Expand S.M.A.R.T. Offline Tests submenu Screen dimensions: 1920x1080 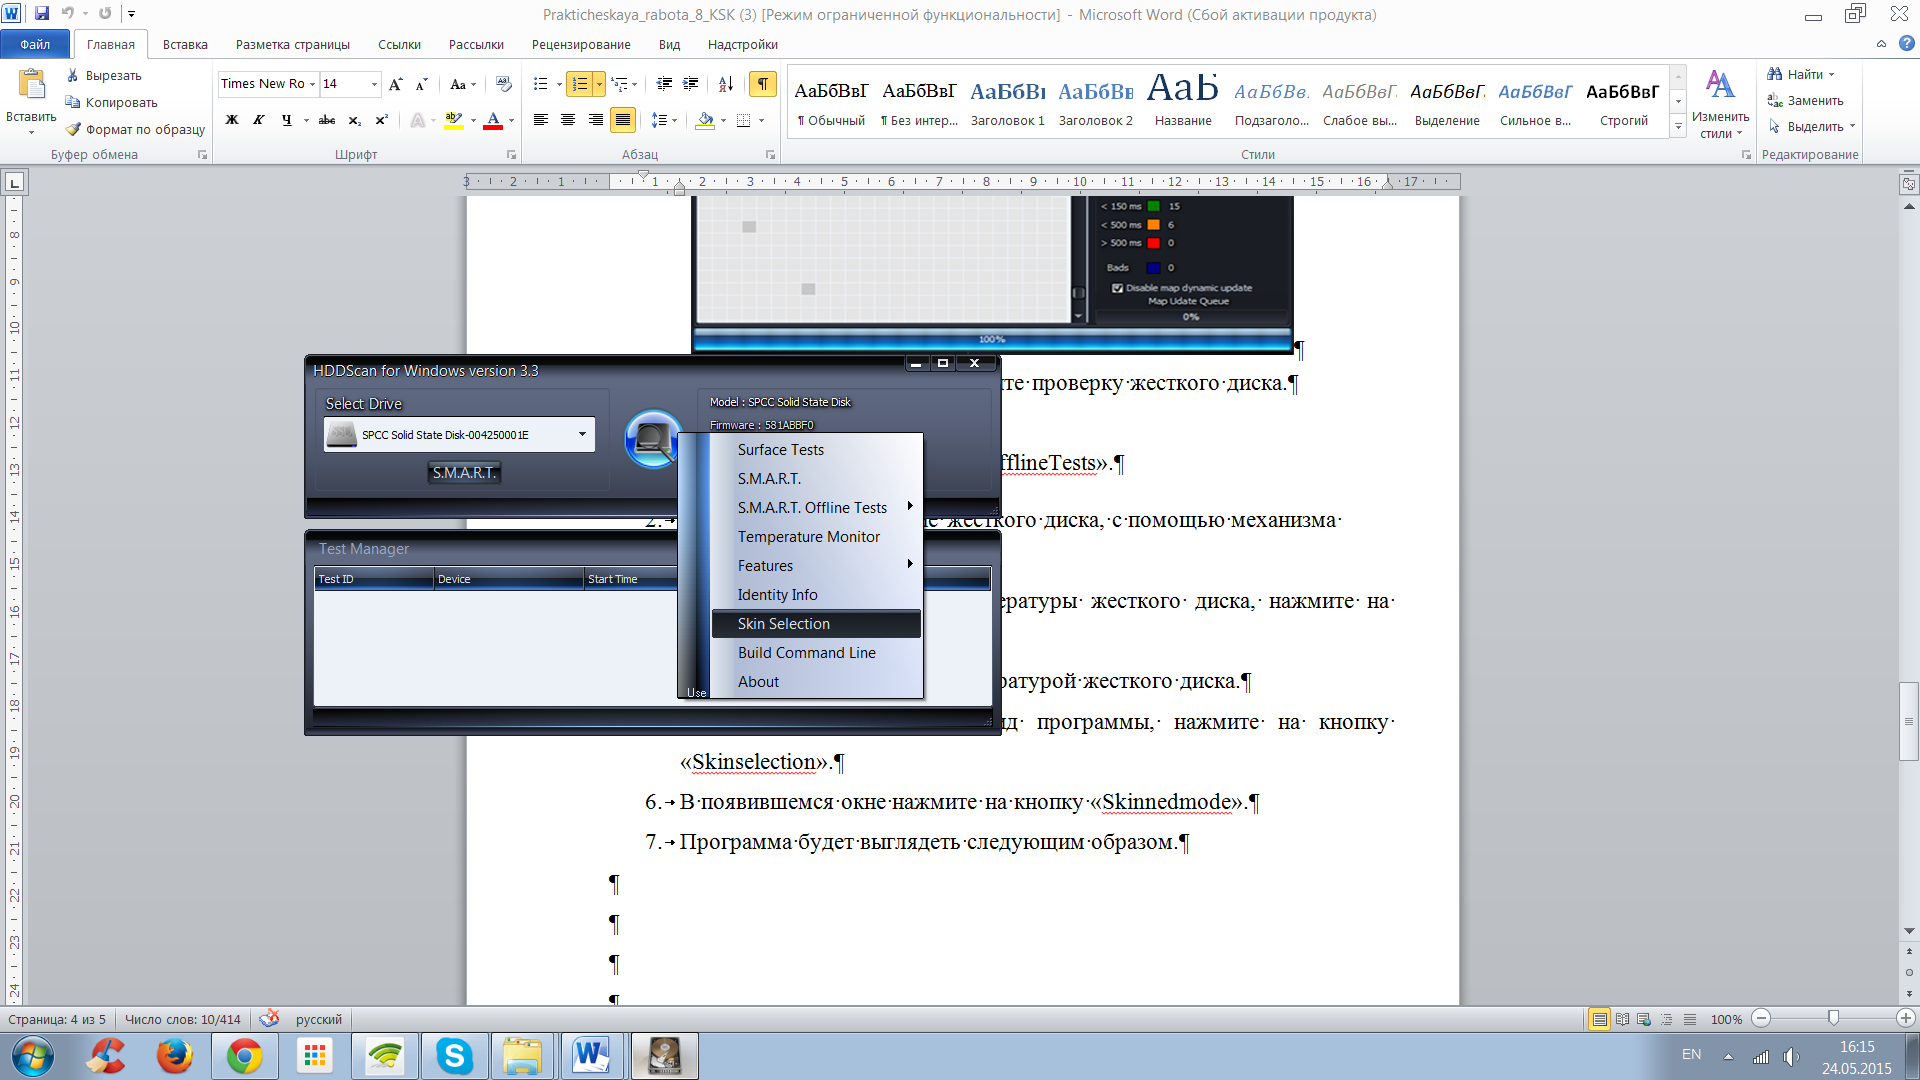point(812,508)
